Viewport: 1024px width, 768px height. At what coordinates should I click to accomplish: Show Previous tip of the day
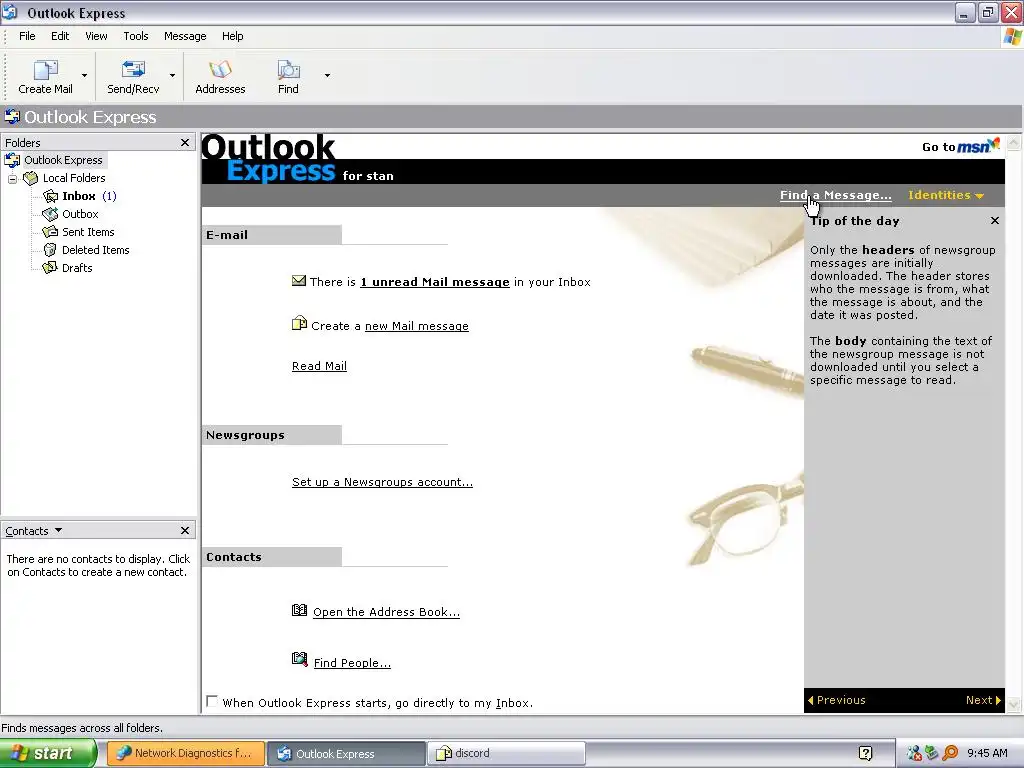tap(837, 700)
